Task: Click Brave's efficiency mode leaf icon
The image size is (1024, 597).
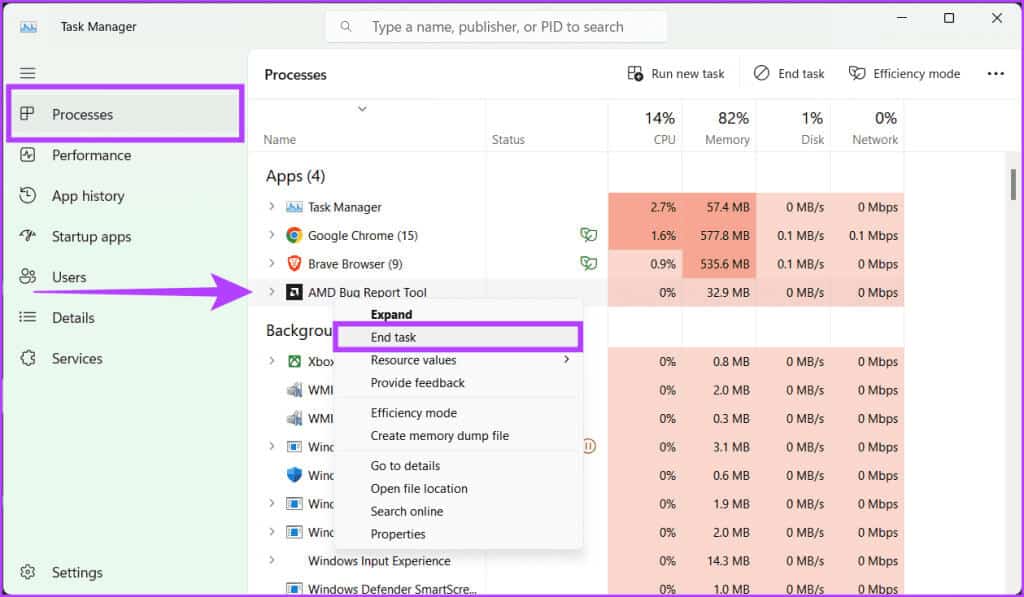Action: point(588,263)
